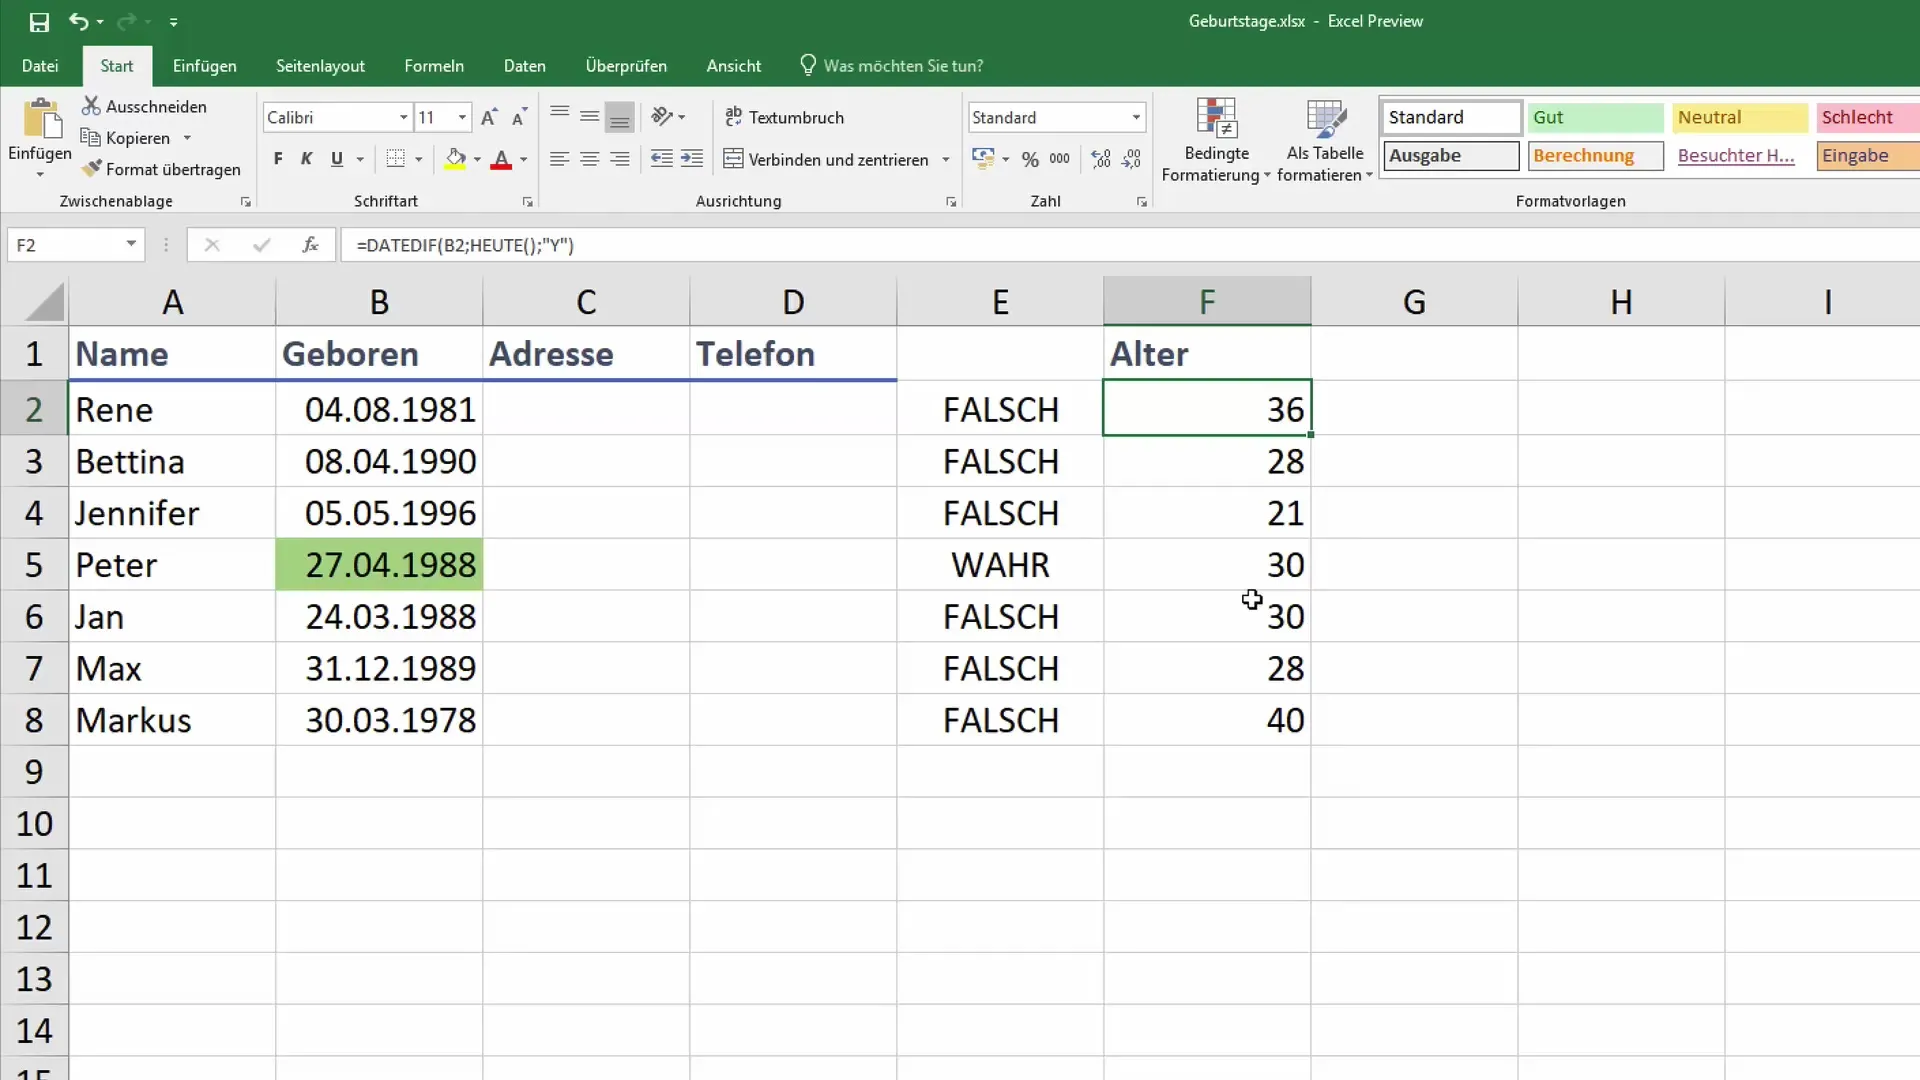Switch to the Formeln tab
The height and width of the screenshot is (1080, 1920).
[x=434, y=66]
